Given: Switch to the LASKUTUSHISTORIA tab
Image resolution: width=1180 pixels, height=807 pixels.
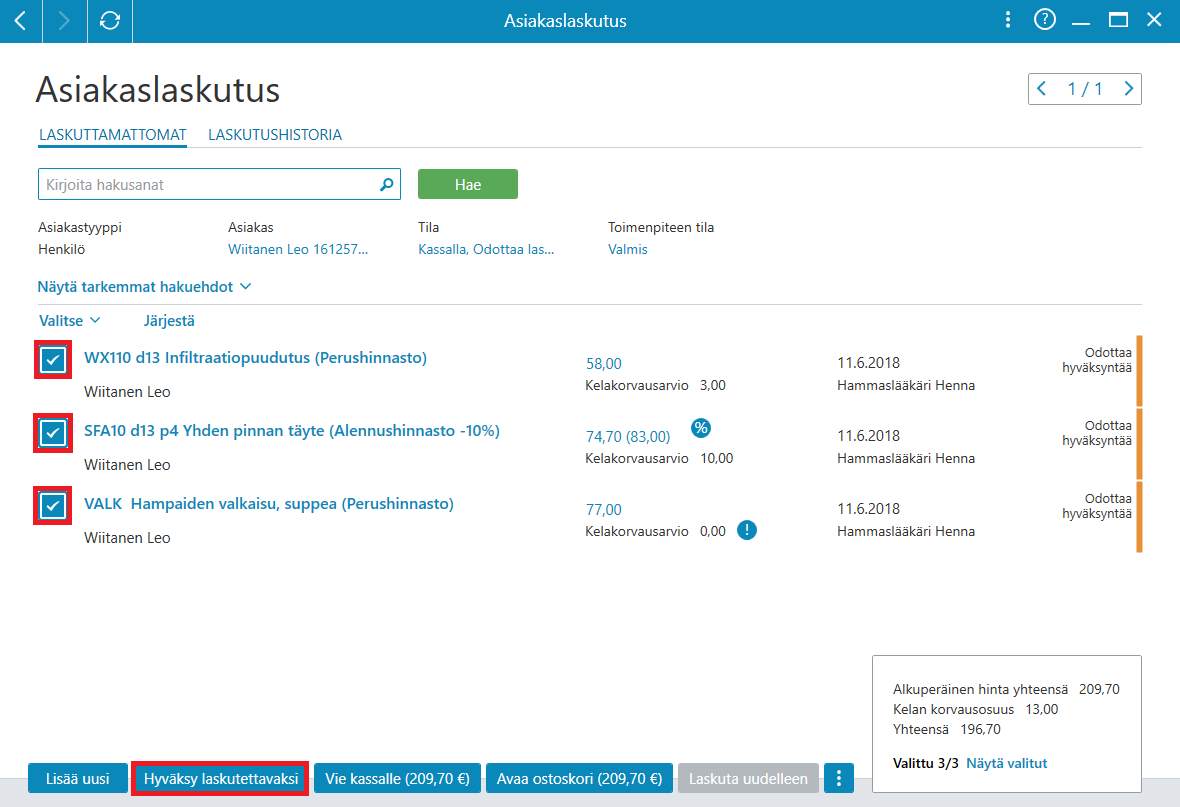Looking at the screenshot, I should (x=275, y=135).
